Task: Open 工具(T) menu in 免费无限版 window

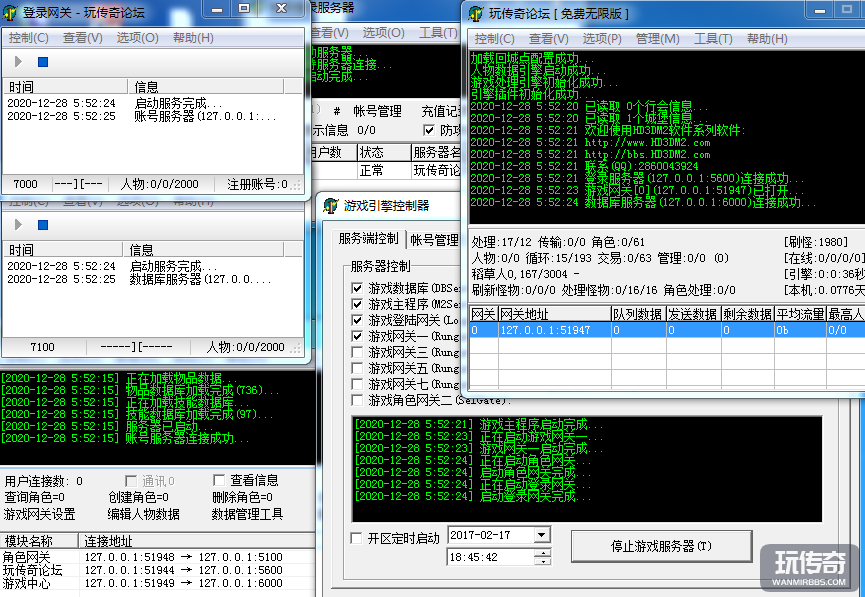Action: coord(713,39)
